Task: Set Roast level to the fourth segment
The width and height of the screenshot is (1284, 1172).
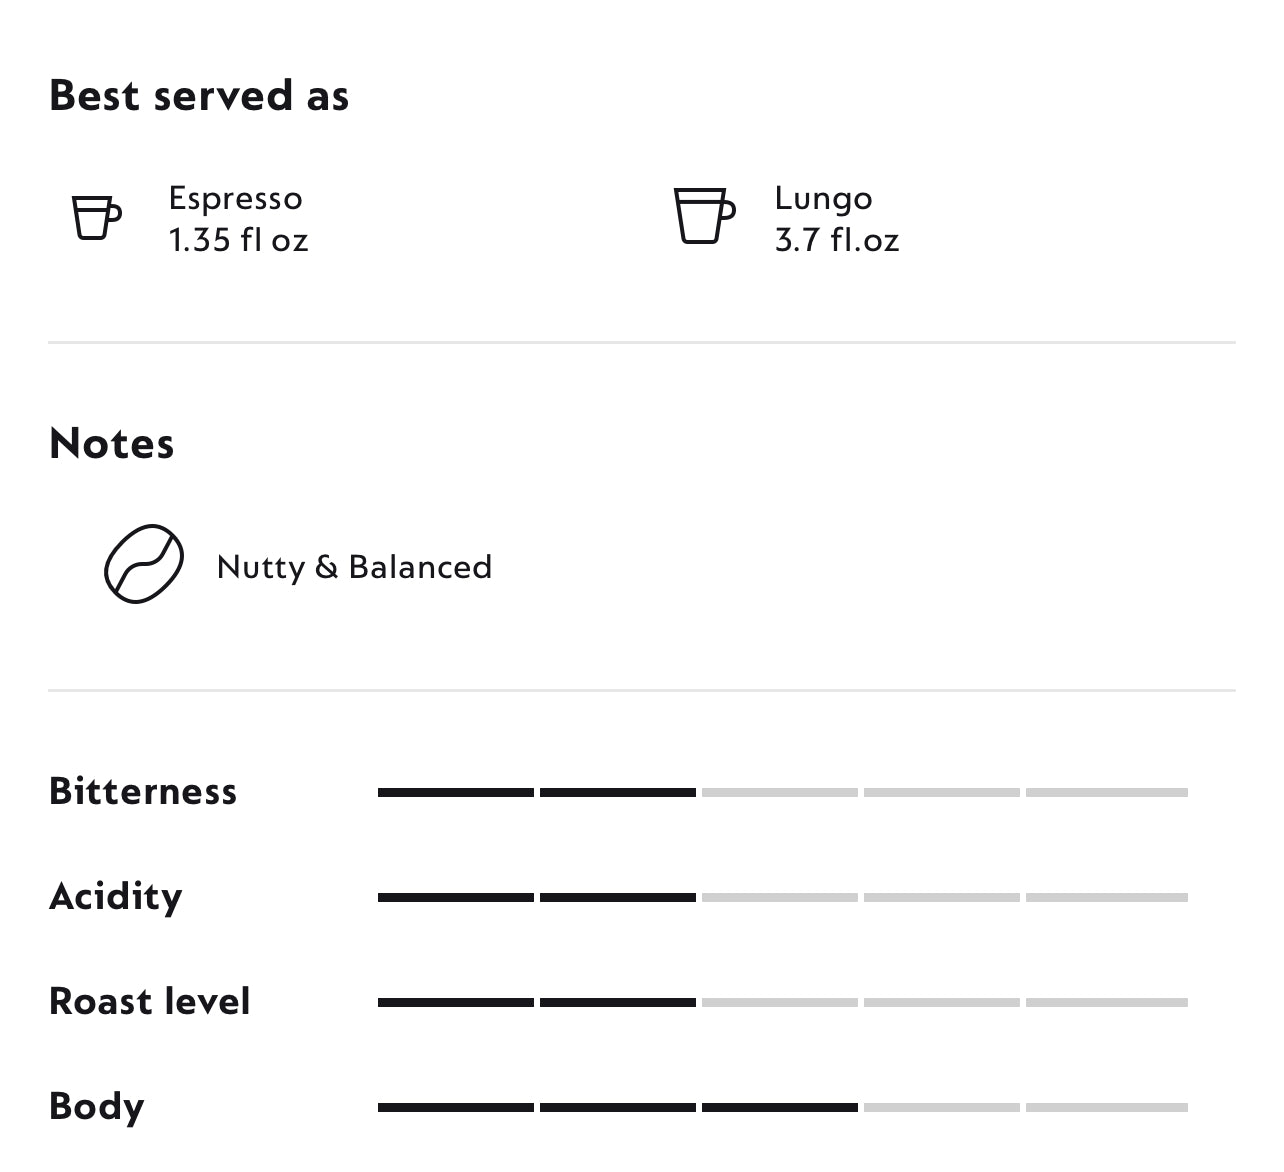Action: click(x=942, y=1002)
